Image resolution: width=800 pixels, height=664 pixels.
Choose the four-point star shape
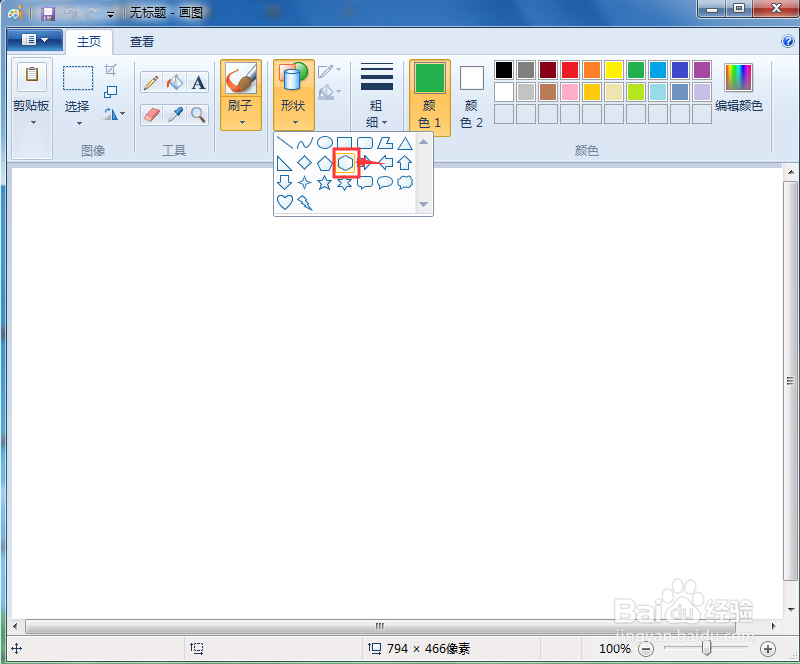[x=305, y=182]
